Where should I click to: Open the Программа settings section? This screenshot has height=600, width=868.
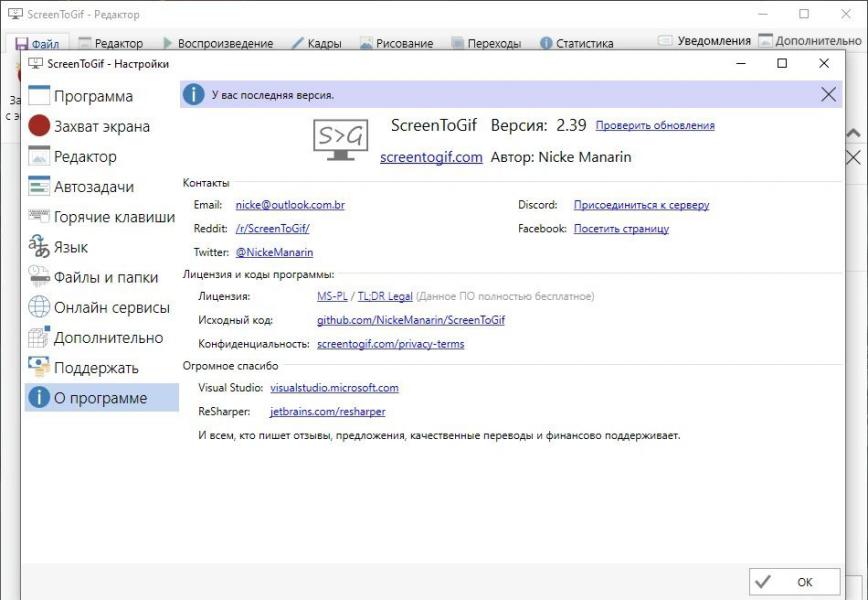tap(101, 96)
